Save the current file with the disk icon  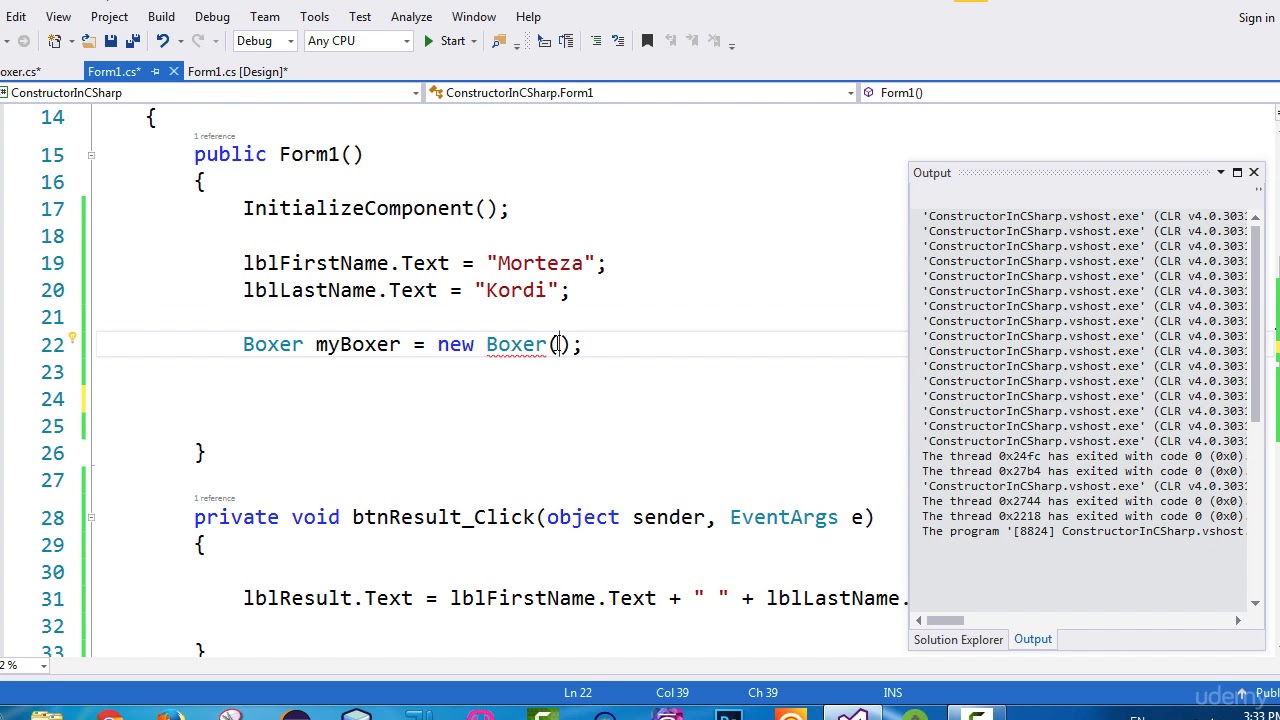[x=110, y=41]
